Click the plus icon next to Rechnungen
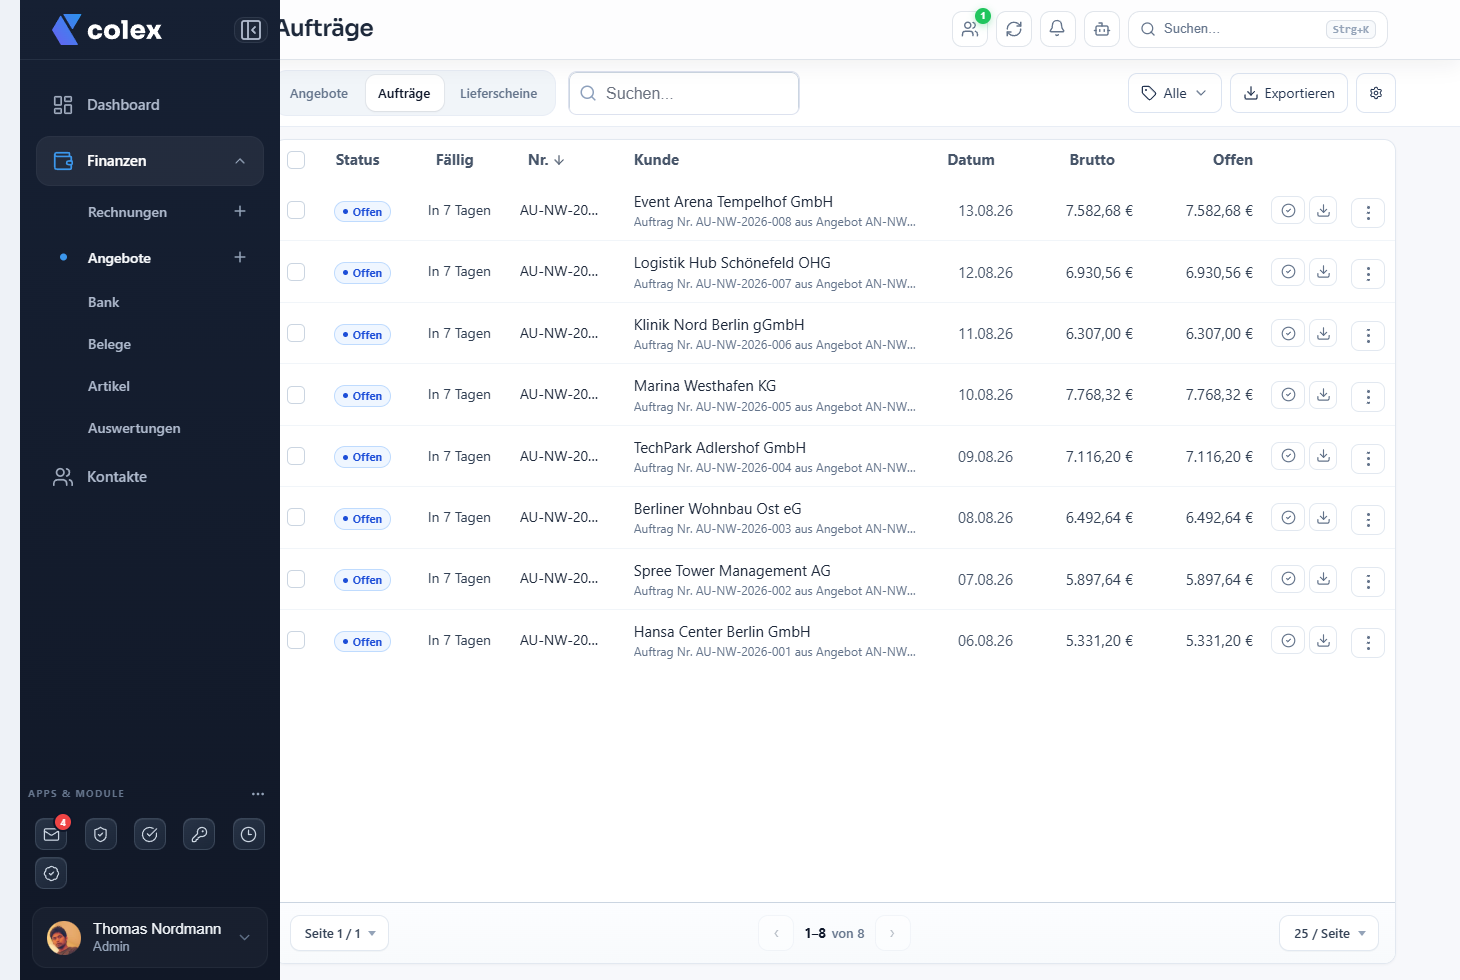The height and width of the screenshot is (980, 1460). pyautogui.click(x=240, y=211)
